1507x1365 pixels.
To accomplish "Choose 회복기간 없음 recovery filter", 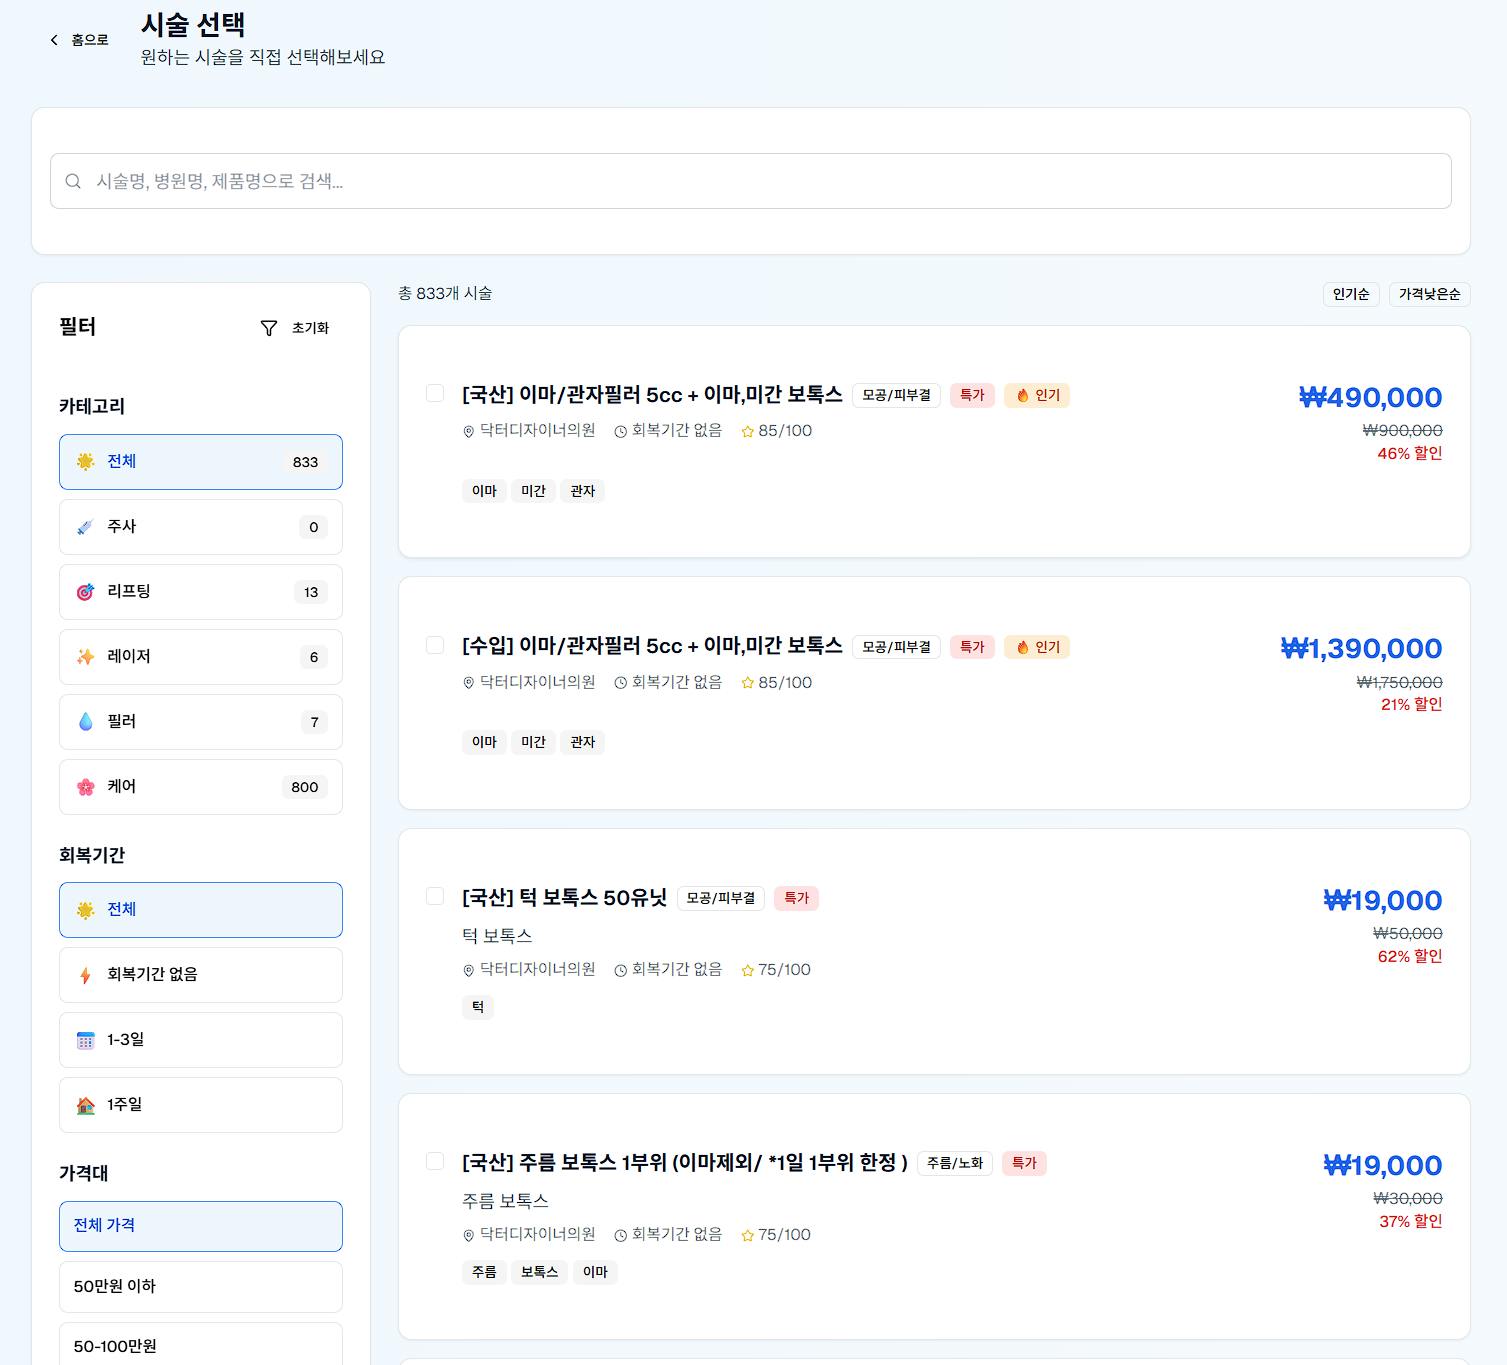I will [x=201, y=975].
